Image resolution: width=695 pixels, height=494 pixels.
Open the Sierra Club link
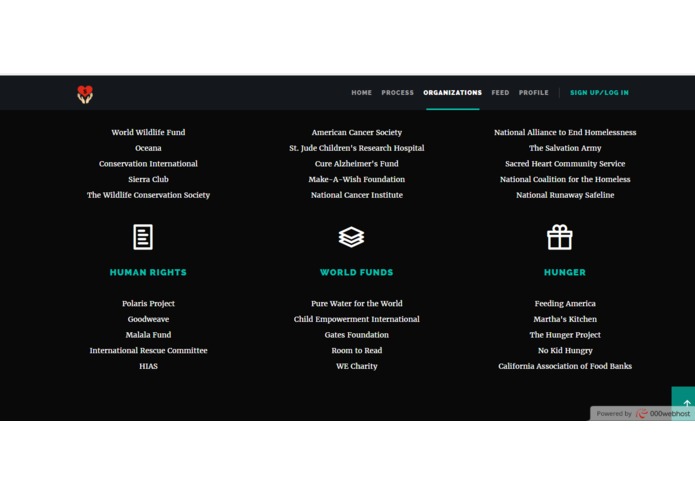pyautogui.click(x=148, y=179)
